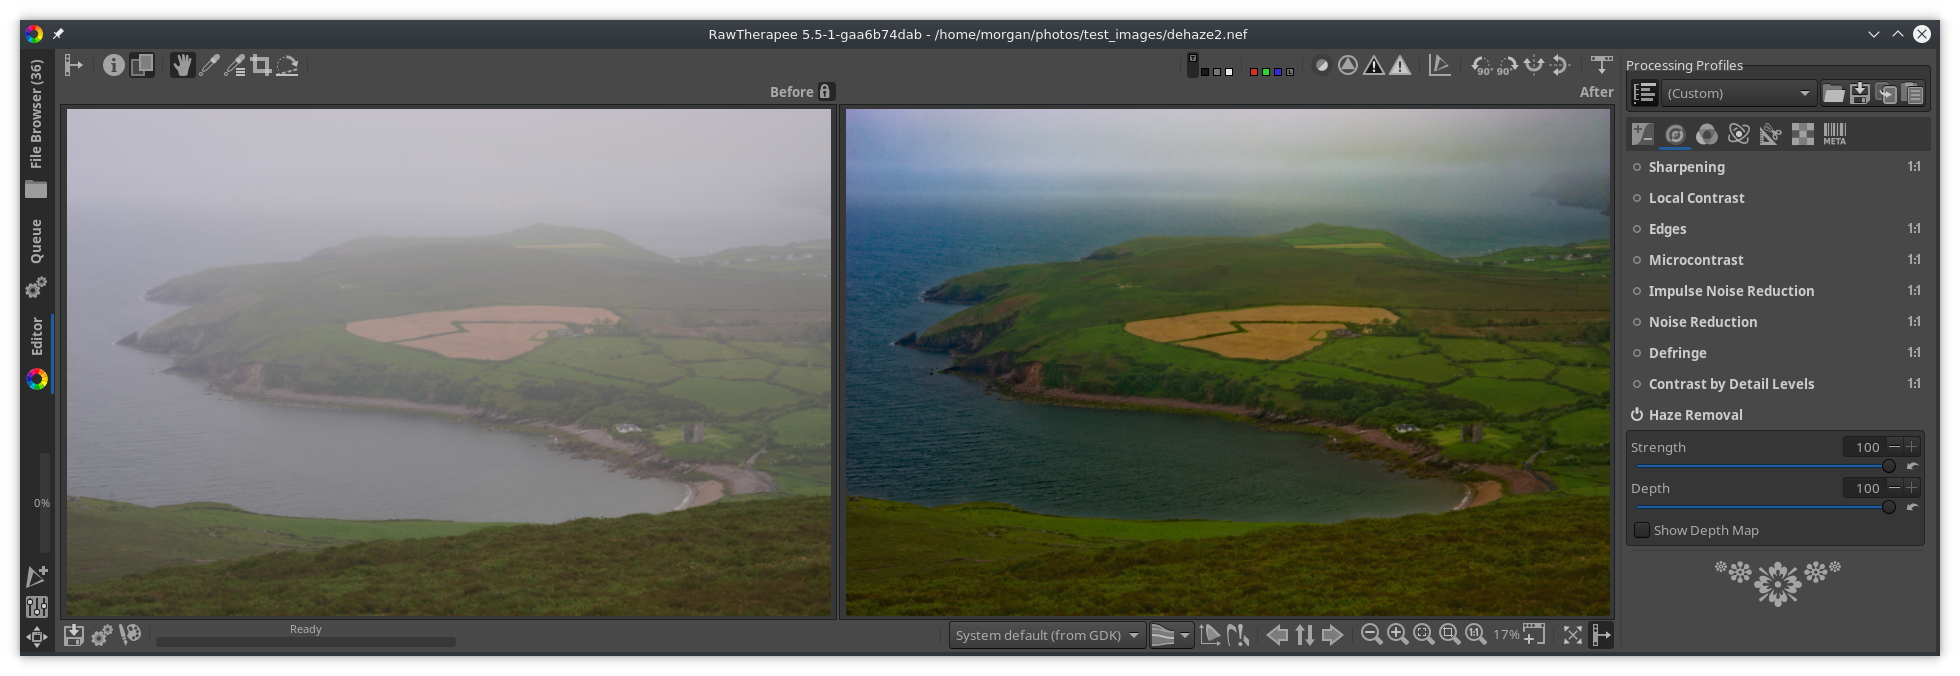Click the image info icon
The height and width of the screenshot is (676, 1960).
(113, 66)
